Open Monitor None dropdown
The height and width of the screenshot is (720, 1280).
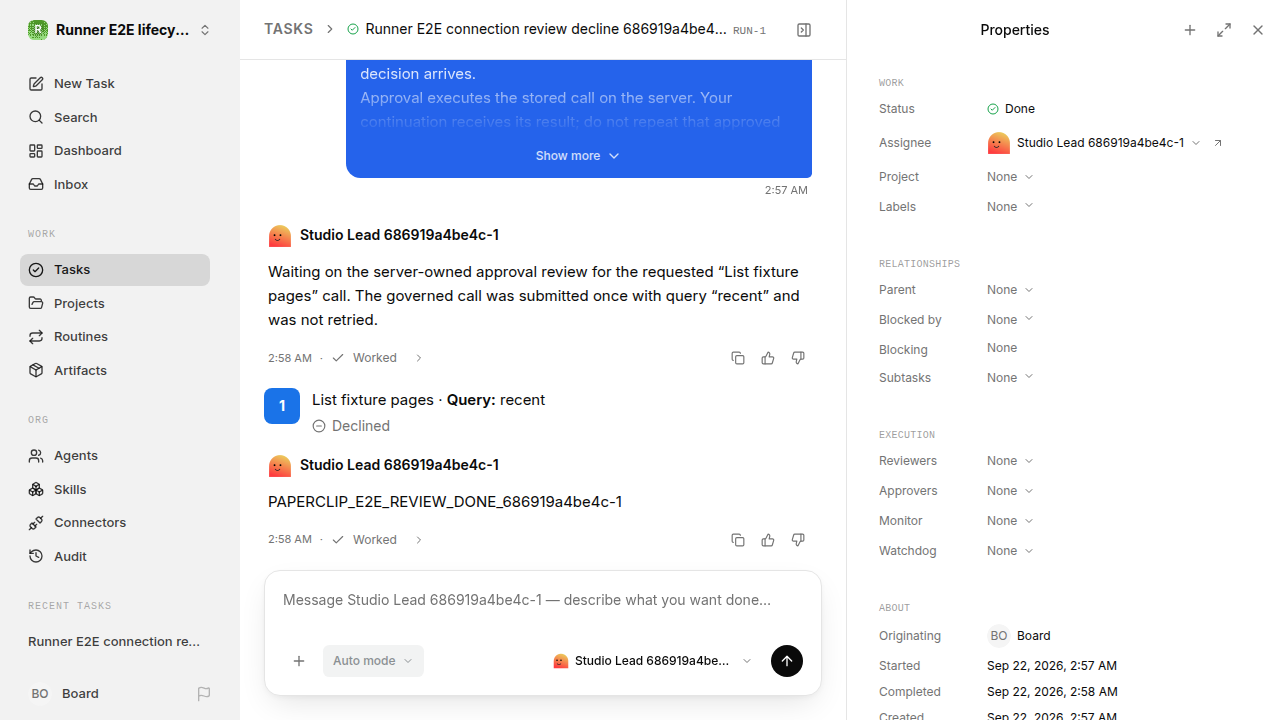(x=1010, y=521)
